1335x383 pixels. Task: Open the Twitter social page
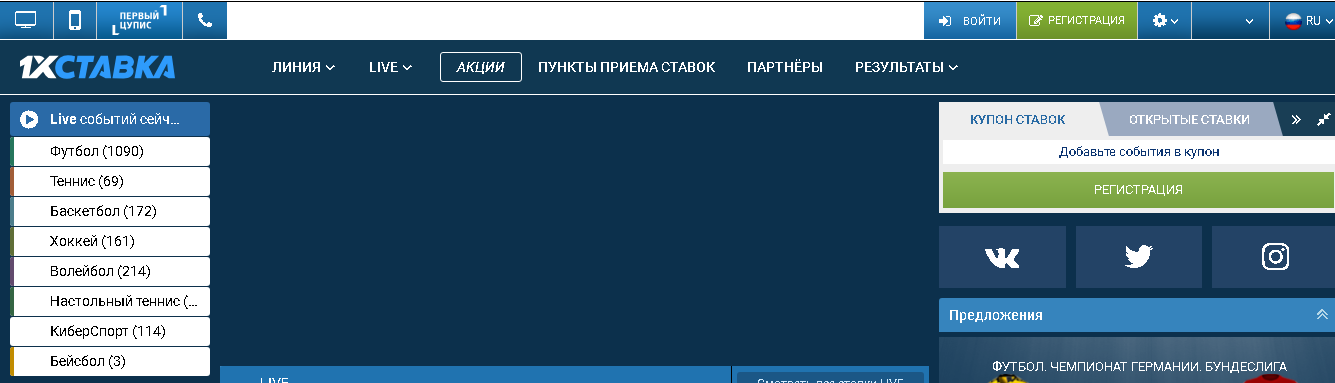point(1138,257)
